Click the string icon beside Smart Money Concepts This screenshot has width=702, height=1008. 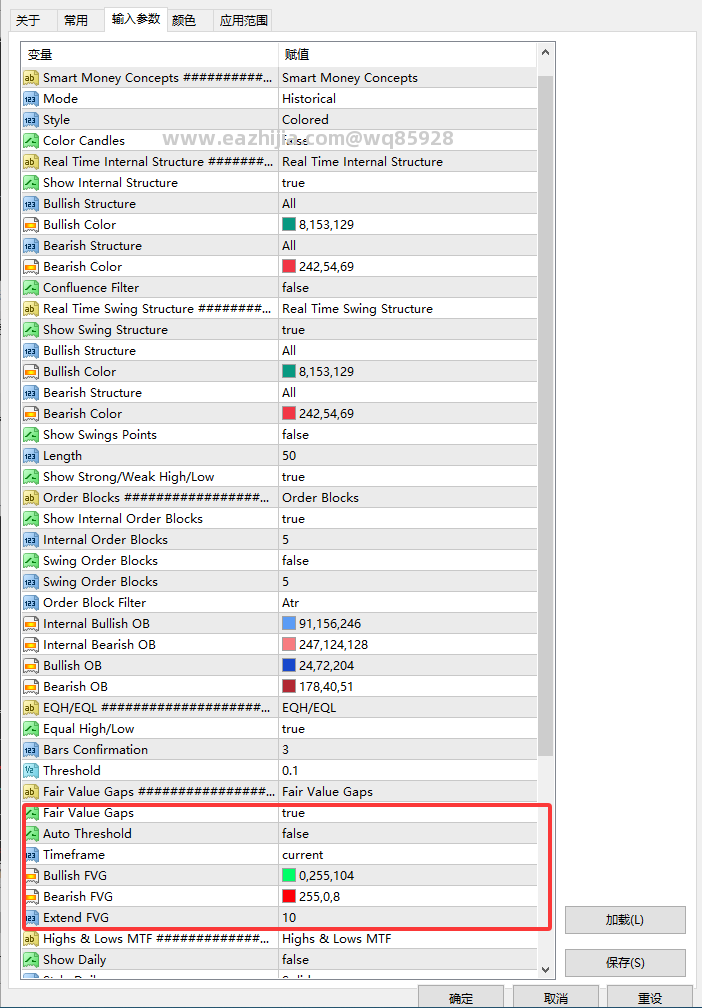click(31, 78)
